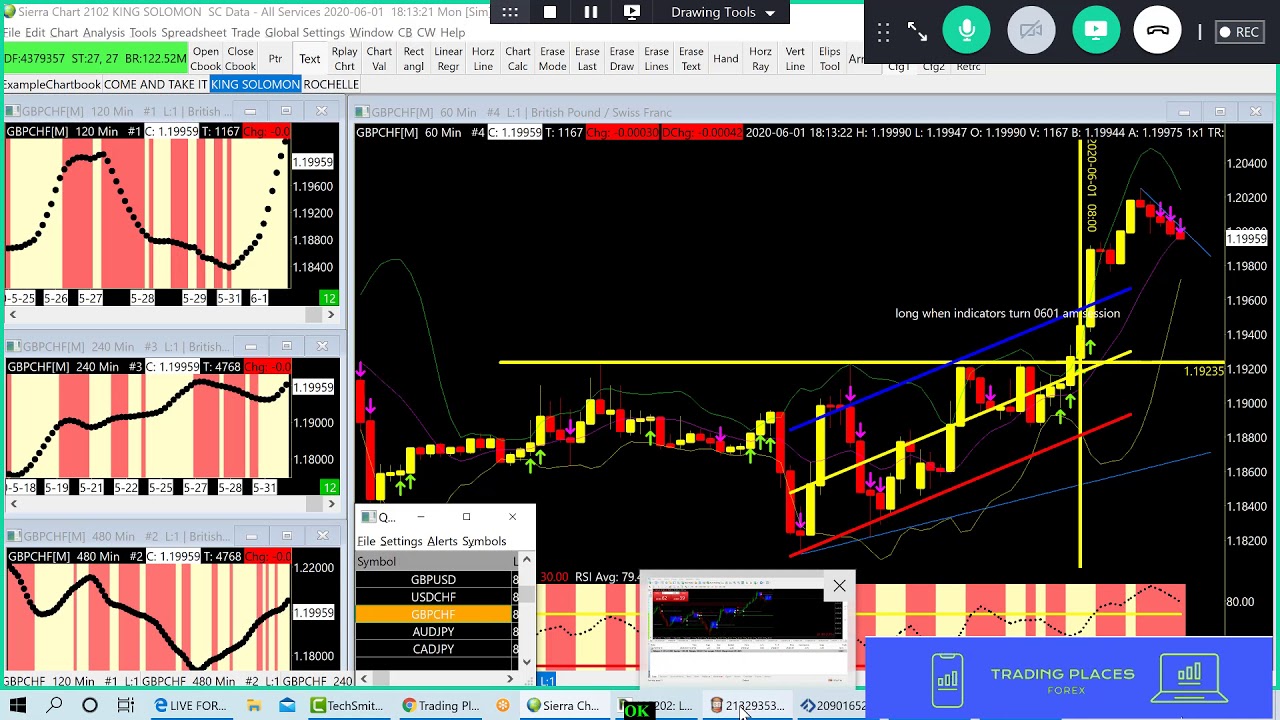Select AUDJPY row in quote list
The height and width of the screenshot is (720, 1280).
click(433, 632)
